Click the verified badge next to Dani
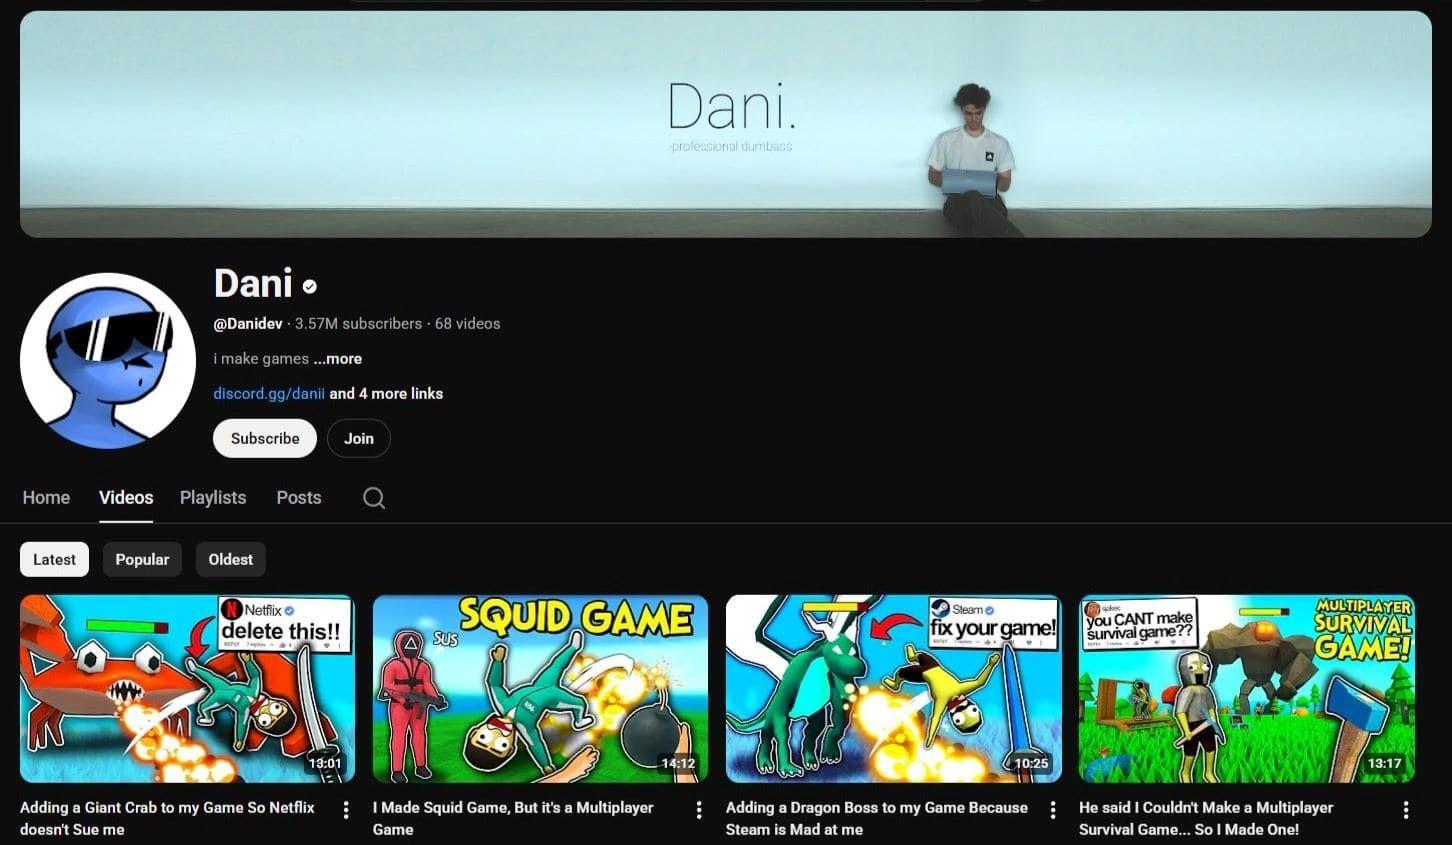This screenshot has width=1452, height=845. click(x=310, y=287)
